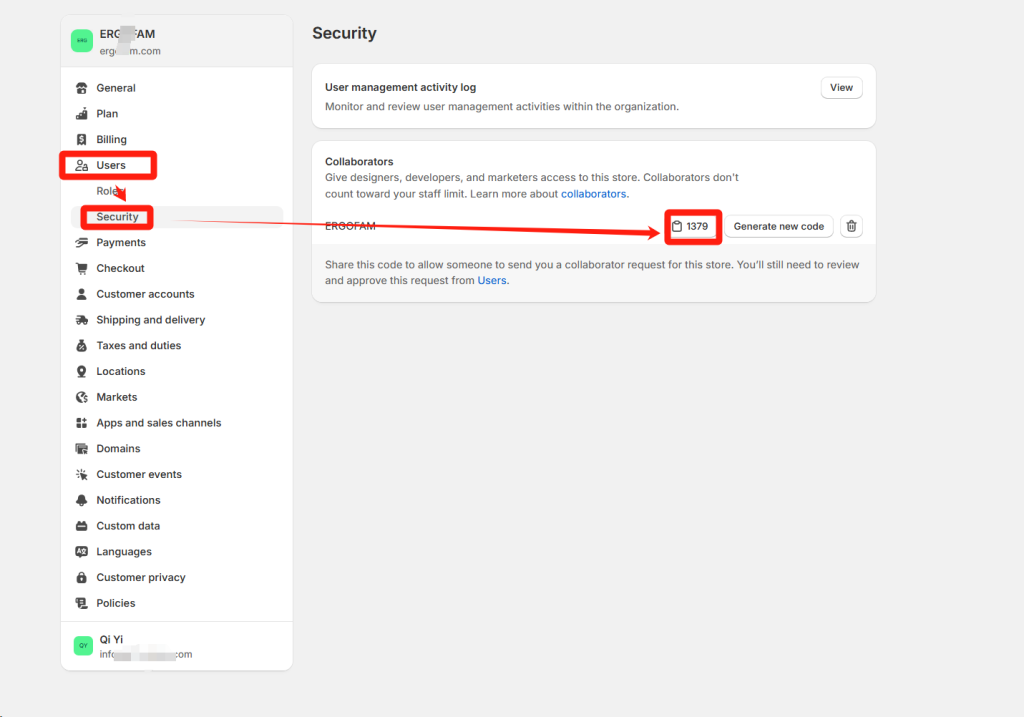Open Apps and sales channels settings

point(158,423)
